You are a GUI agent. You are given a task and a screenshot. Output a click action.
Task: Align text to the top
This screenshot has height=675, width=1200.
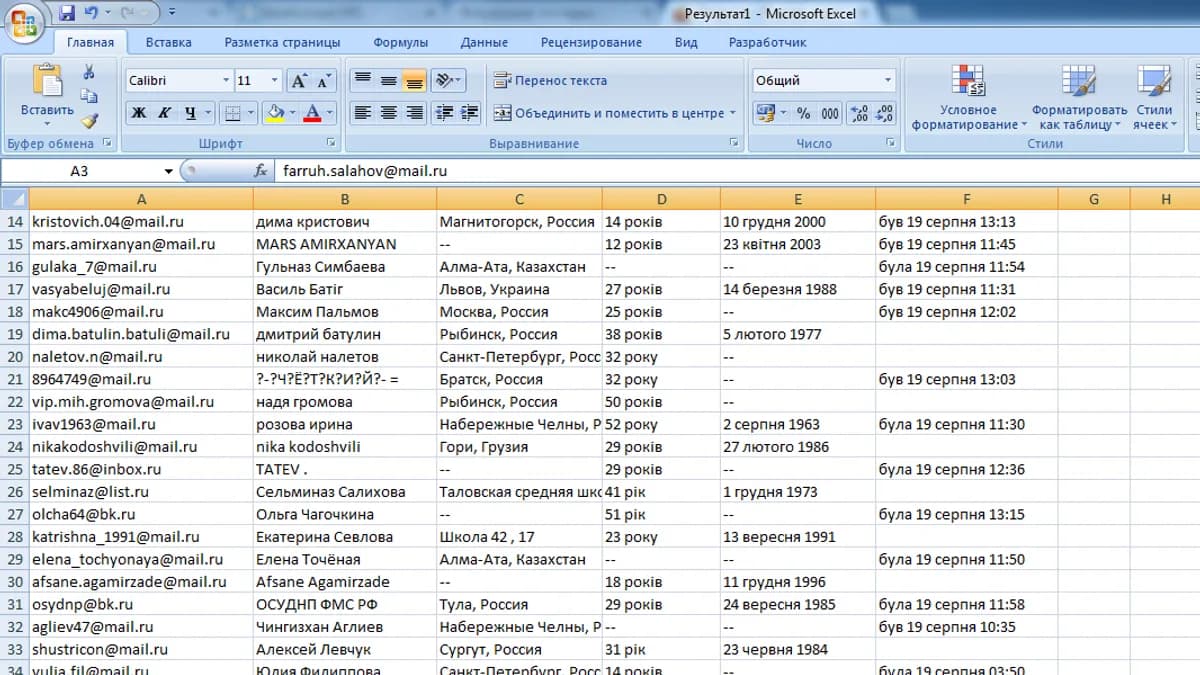click(364, 81)
